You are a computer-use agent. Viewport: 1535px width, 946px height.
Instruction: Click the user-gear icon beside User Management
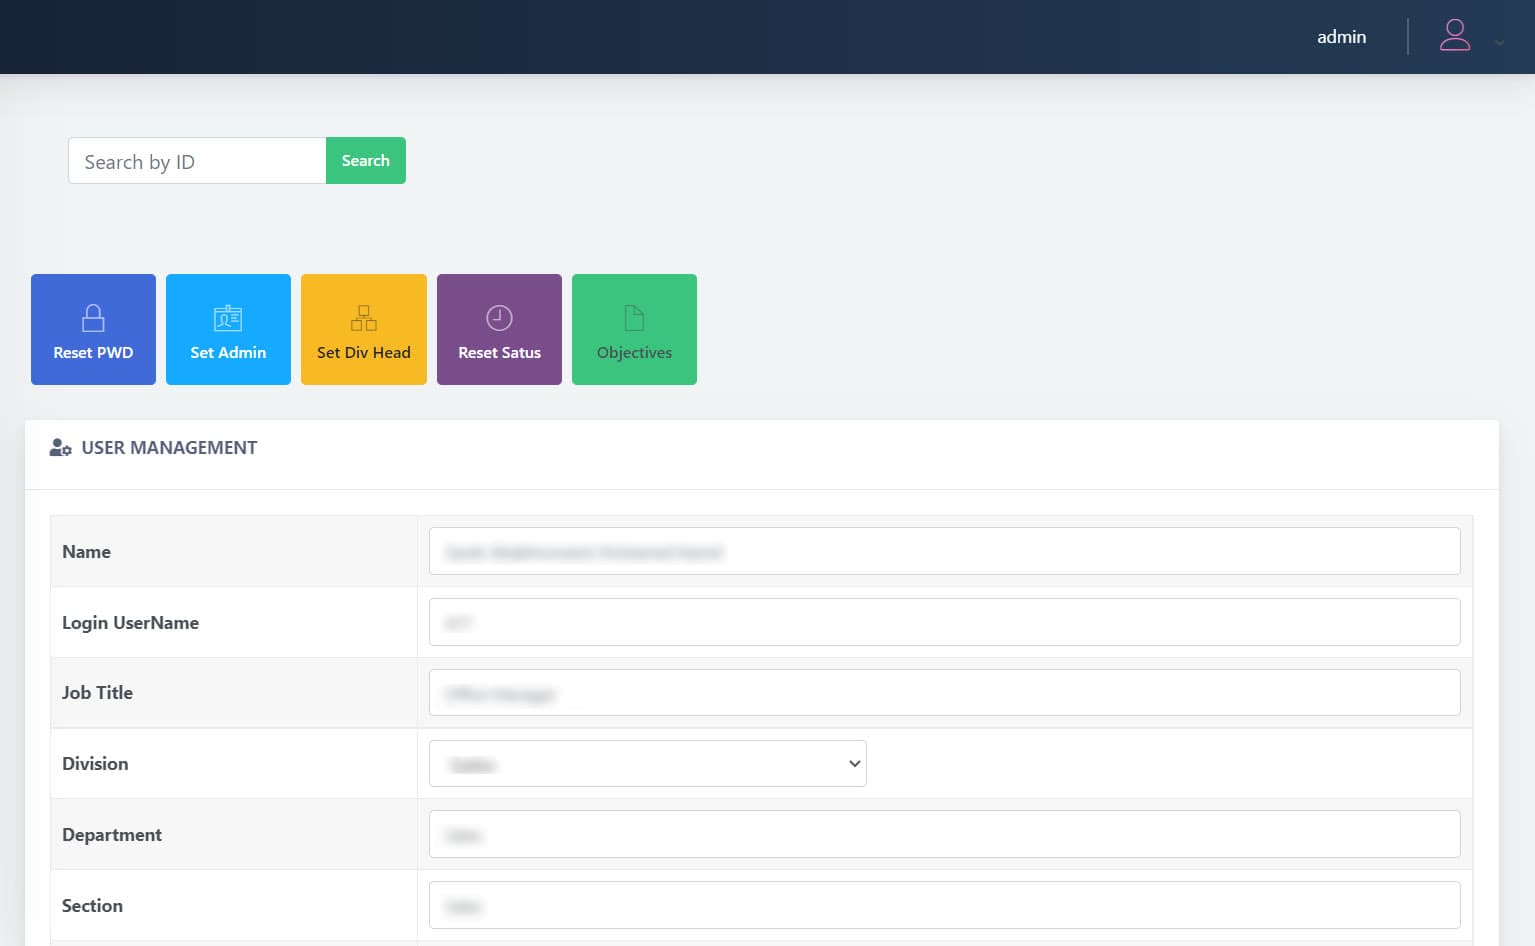click(x=60, y=448)
